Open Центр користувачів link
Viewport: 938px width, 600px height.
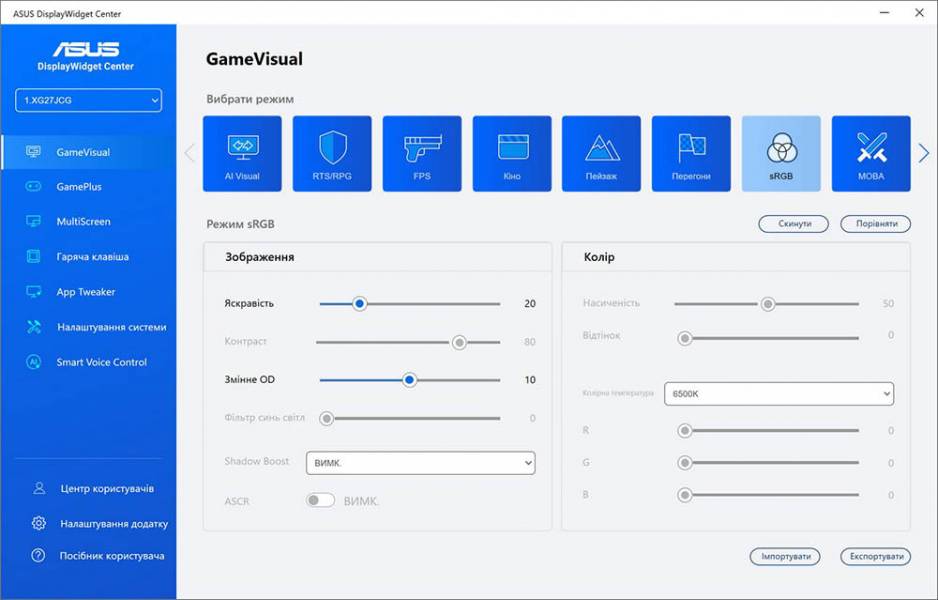(107, 489)
